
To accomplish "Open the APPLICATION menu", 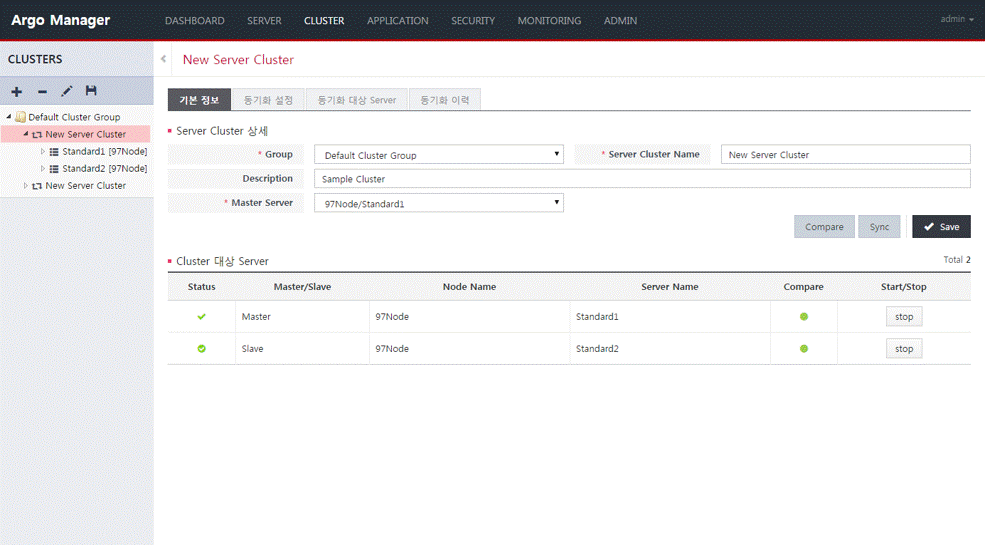I will [398, 21].
